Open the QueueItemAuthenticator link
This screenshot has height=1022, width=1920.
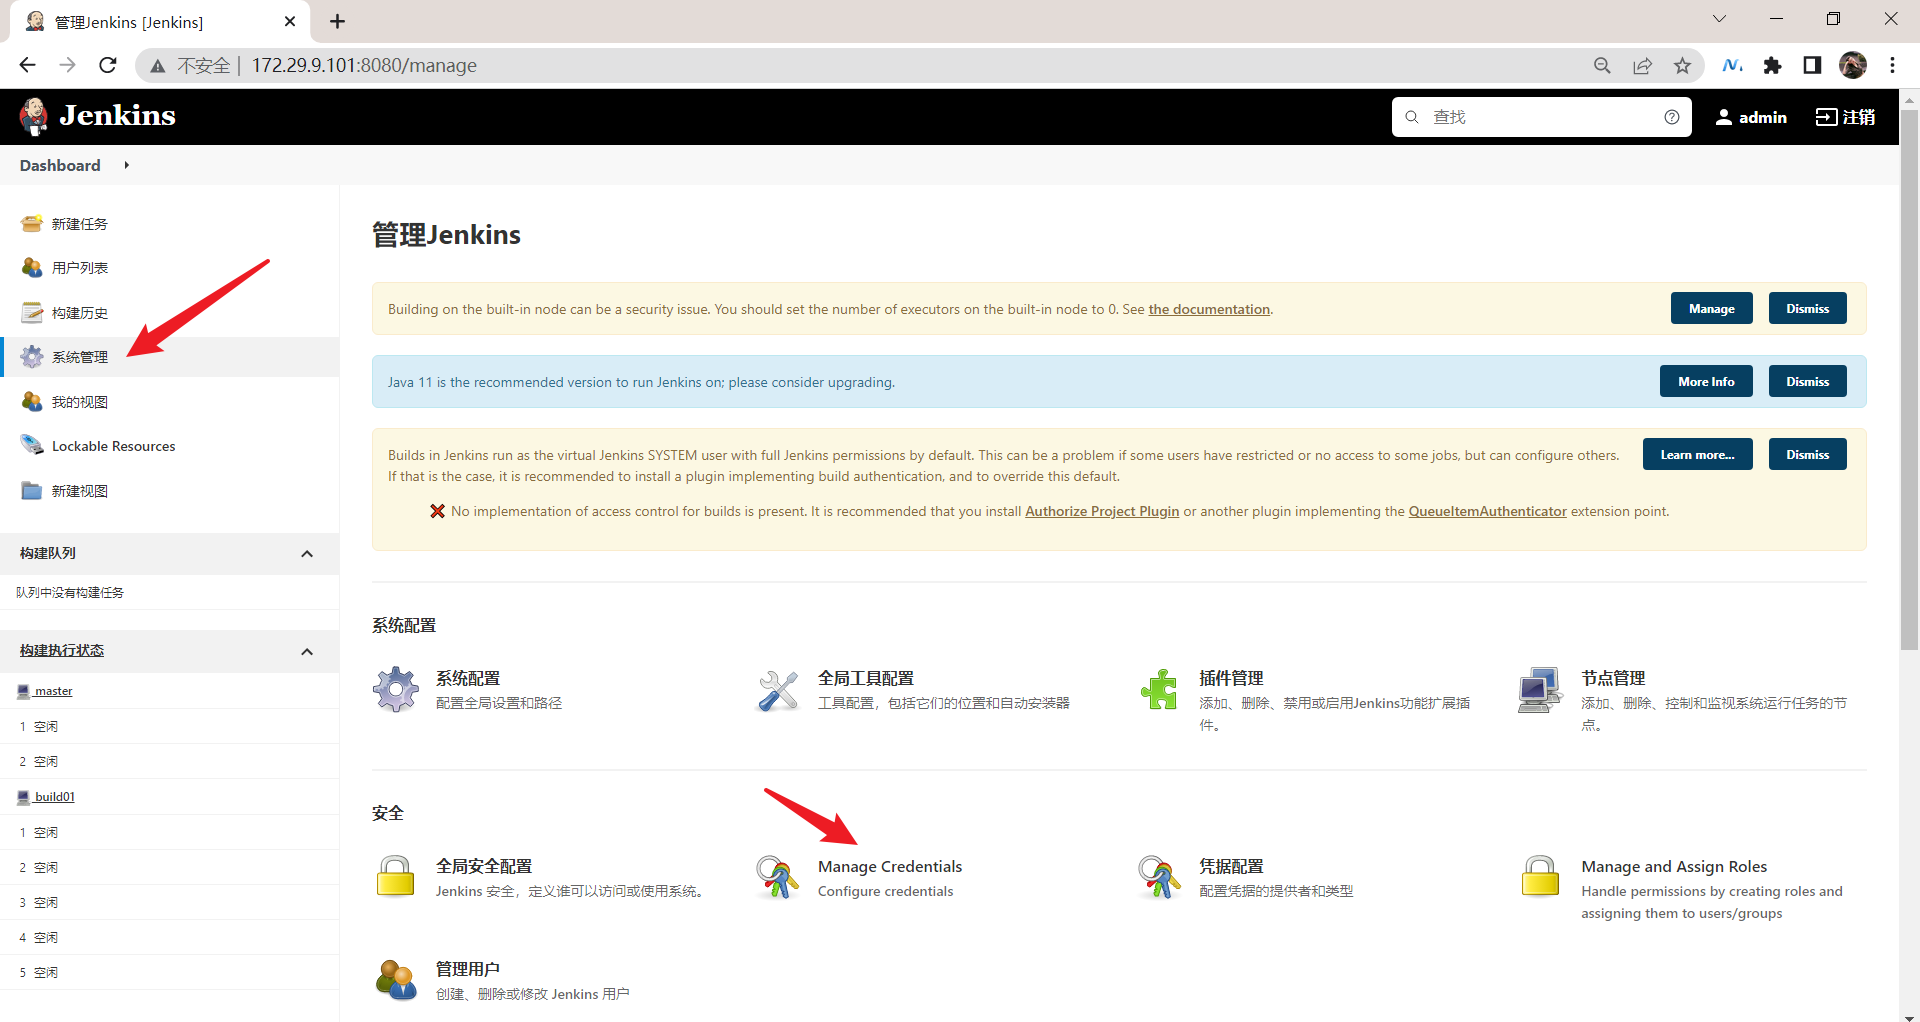tap(1487, 511)
